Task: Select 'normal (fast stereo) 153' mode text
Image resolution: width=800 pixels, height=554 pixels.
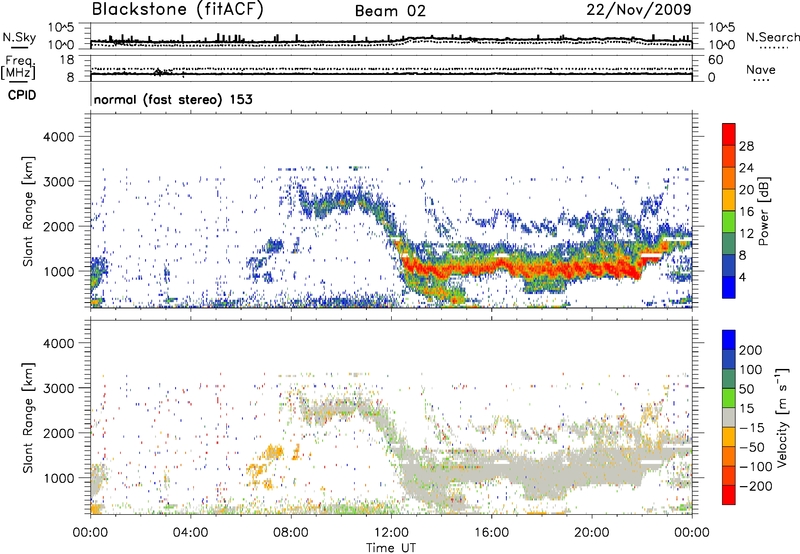Action: [173, 99]
